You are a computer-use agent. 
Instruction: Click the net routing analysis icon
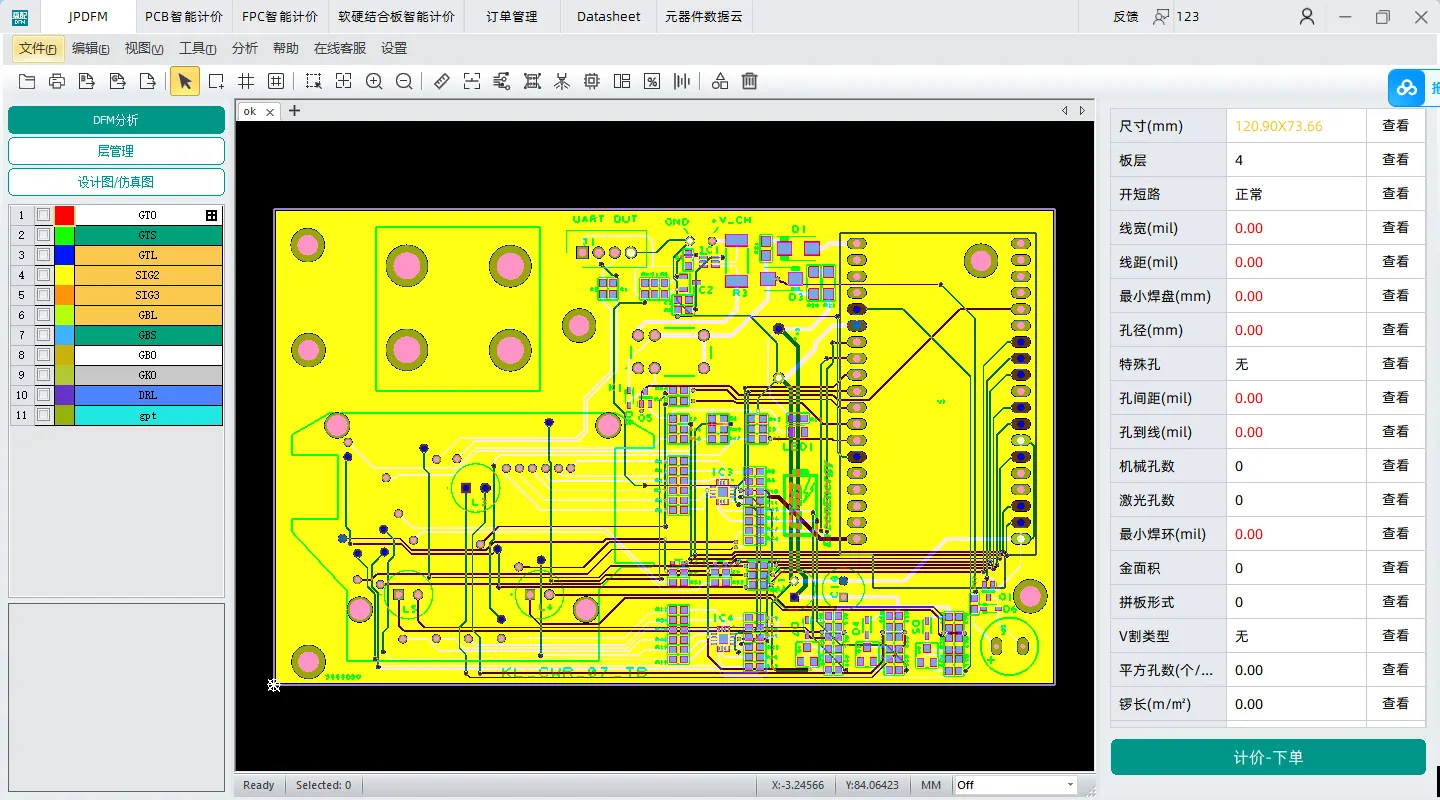(x=502, y=82)
